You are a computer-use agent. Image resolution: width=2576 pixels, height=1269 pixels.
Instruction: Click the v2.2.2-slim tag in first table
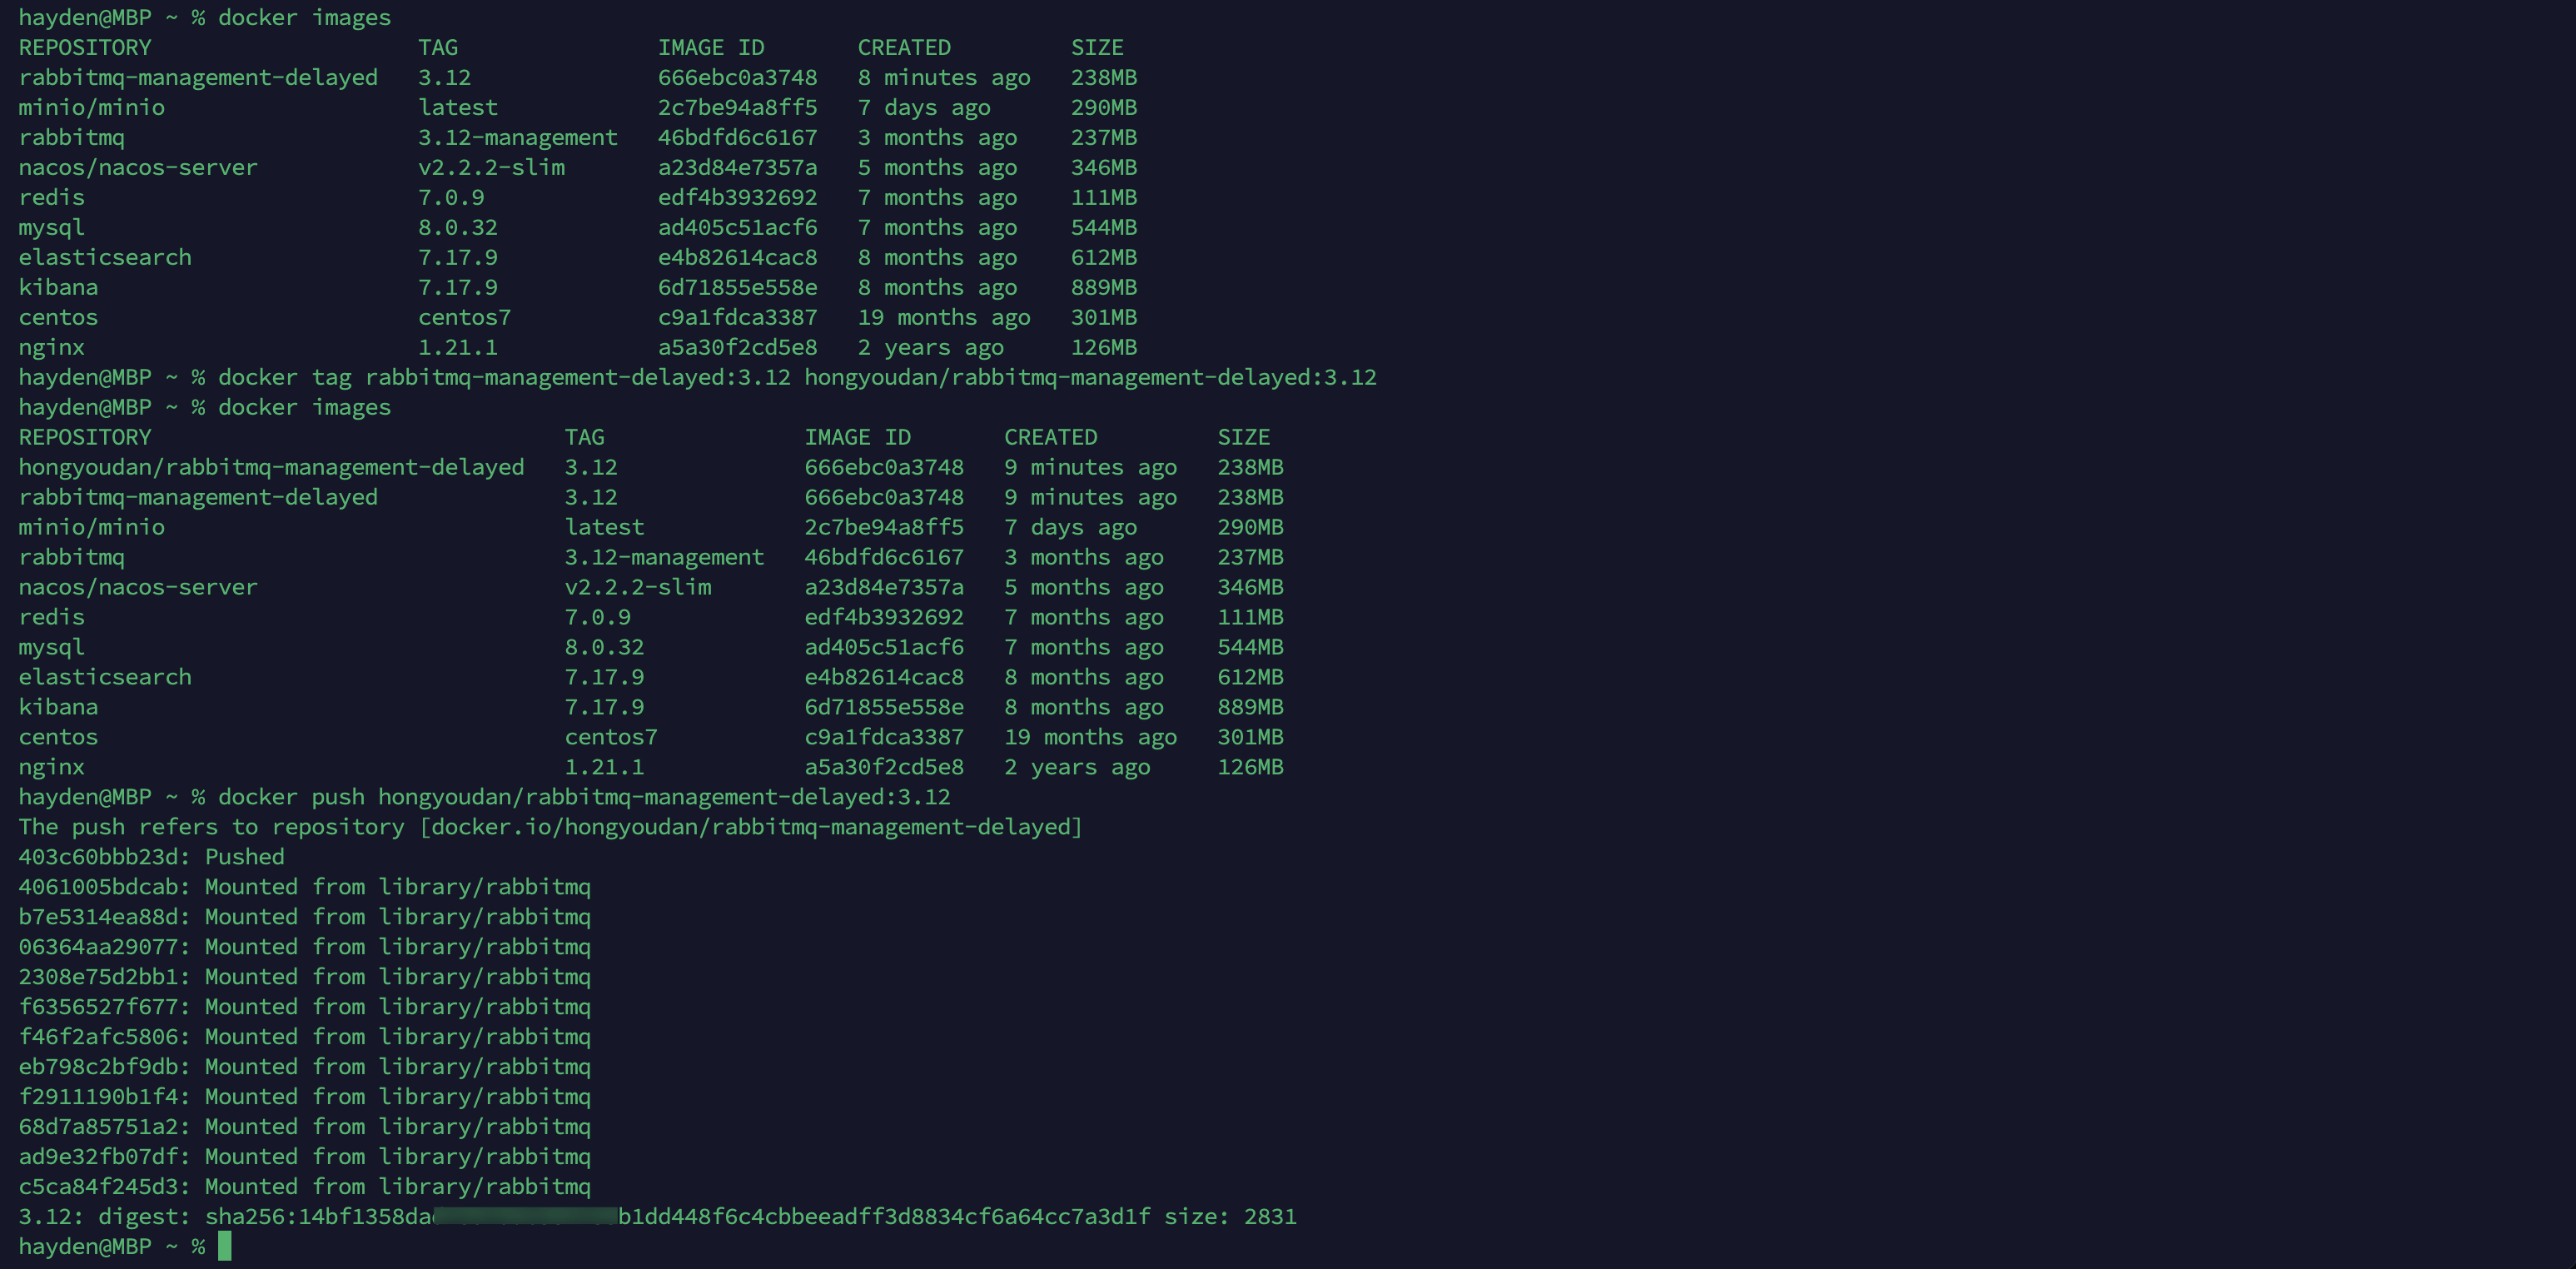click(x=491, y=167)
